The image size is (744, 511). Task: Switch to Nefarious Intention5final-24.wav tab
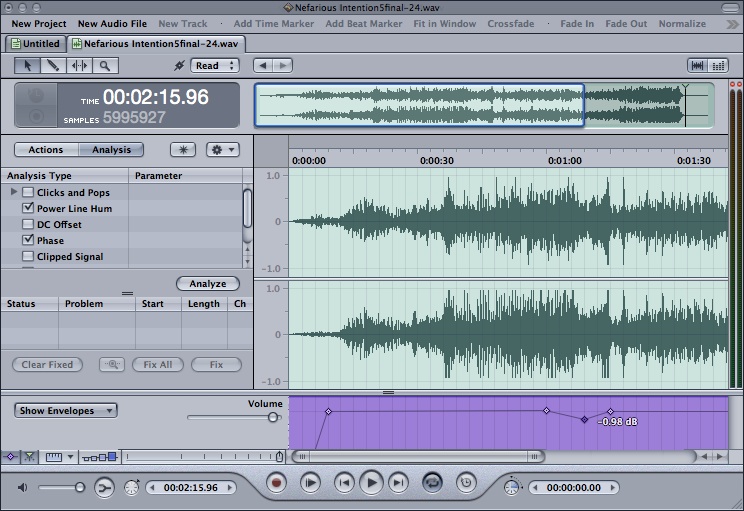(156, 44)
